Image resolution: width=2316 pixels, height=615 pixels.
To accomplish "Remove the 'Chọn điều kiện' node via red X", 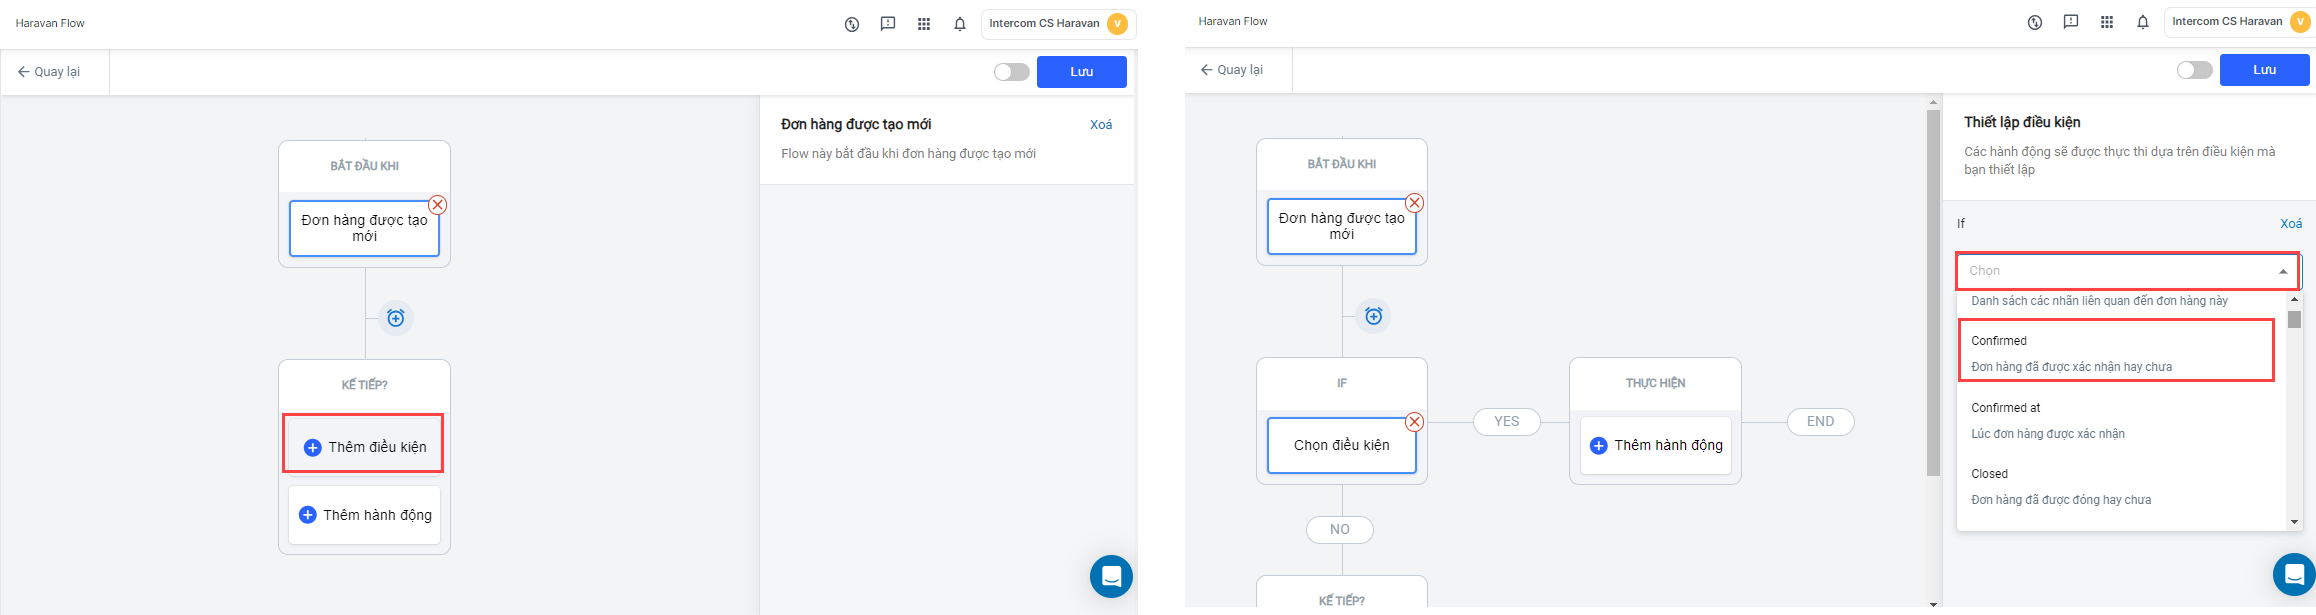I will pos(1414,422).
